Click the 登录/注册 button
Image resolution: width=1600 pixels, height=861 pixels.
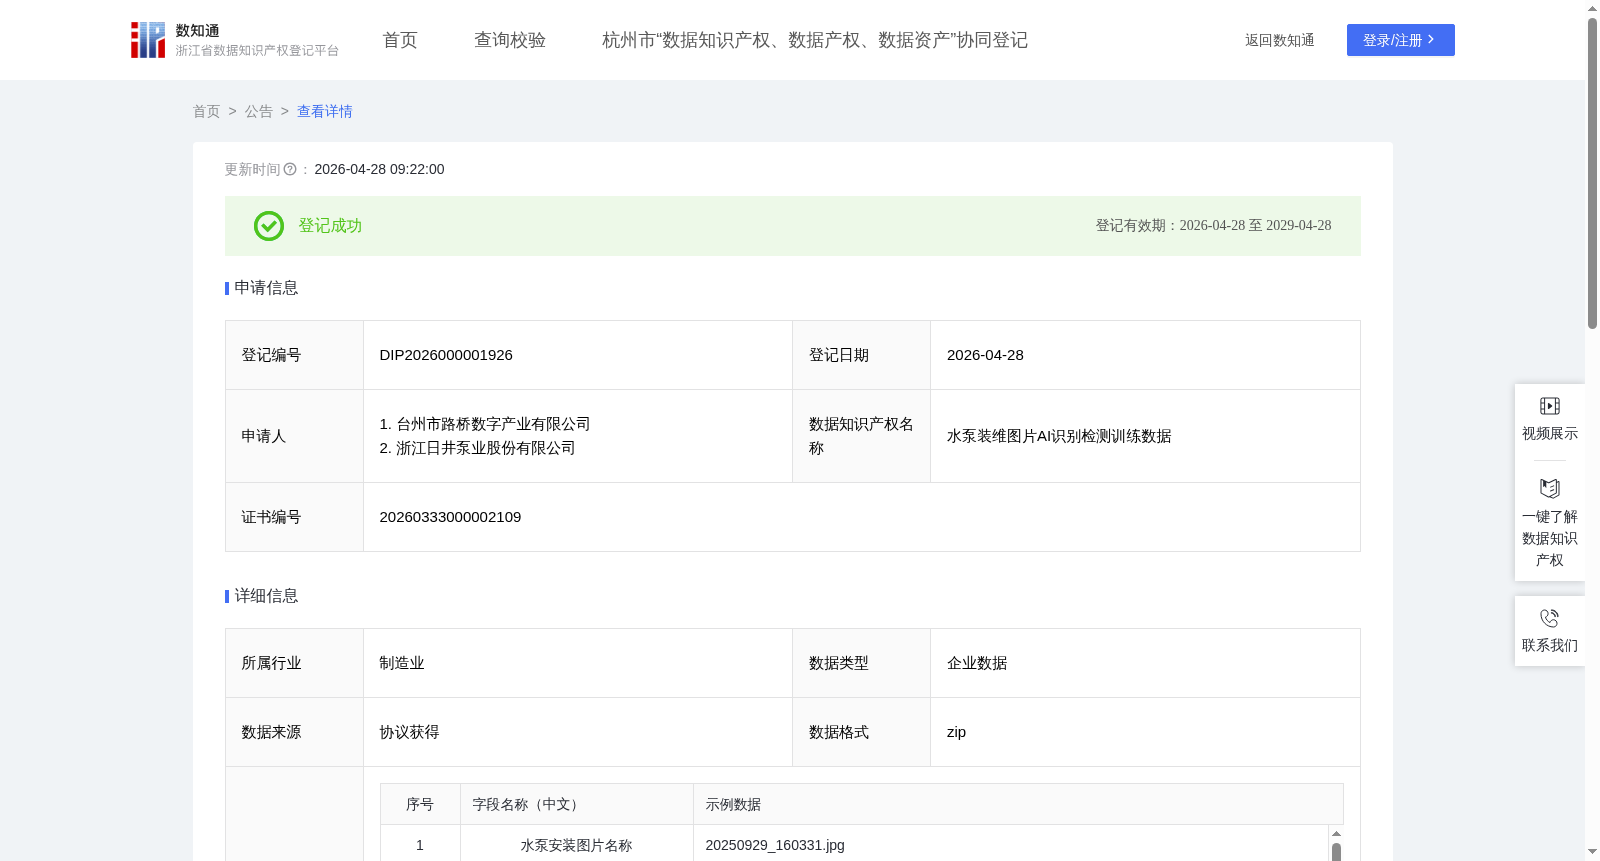tap(1401, 40)
